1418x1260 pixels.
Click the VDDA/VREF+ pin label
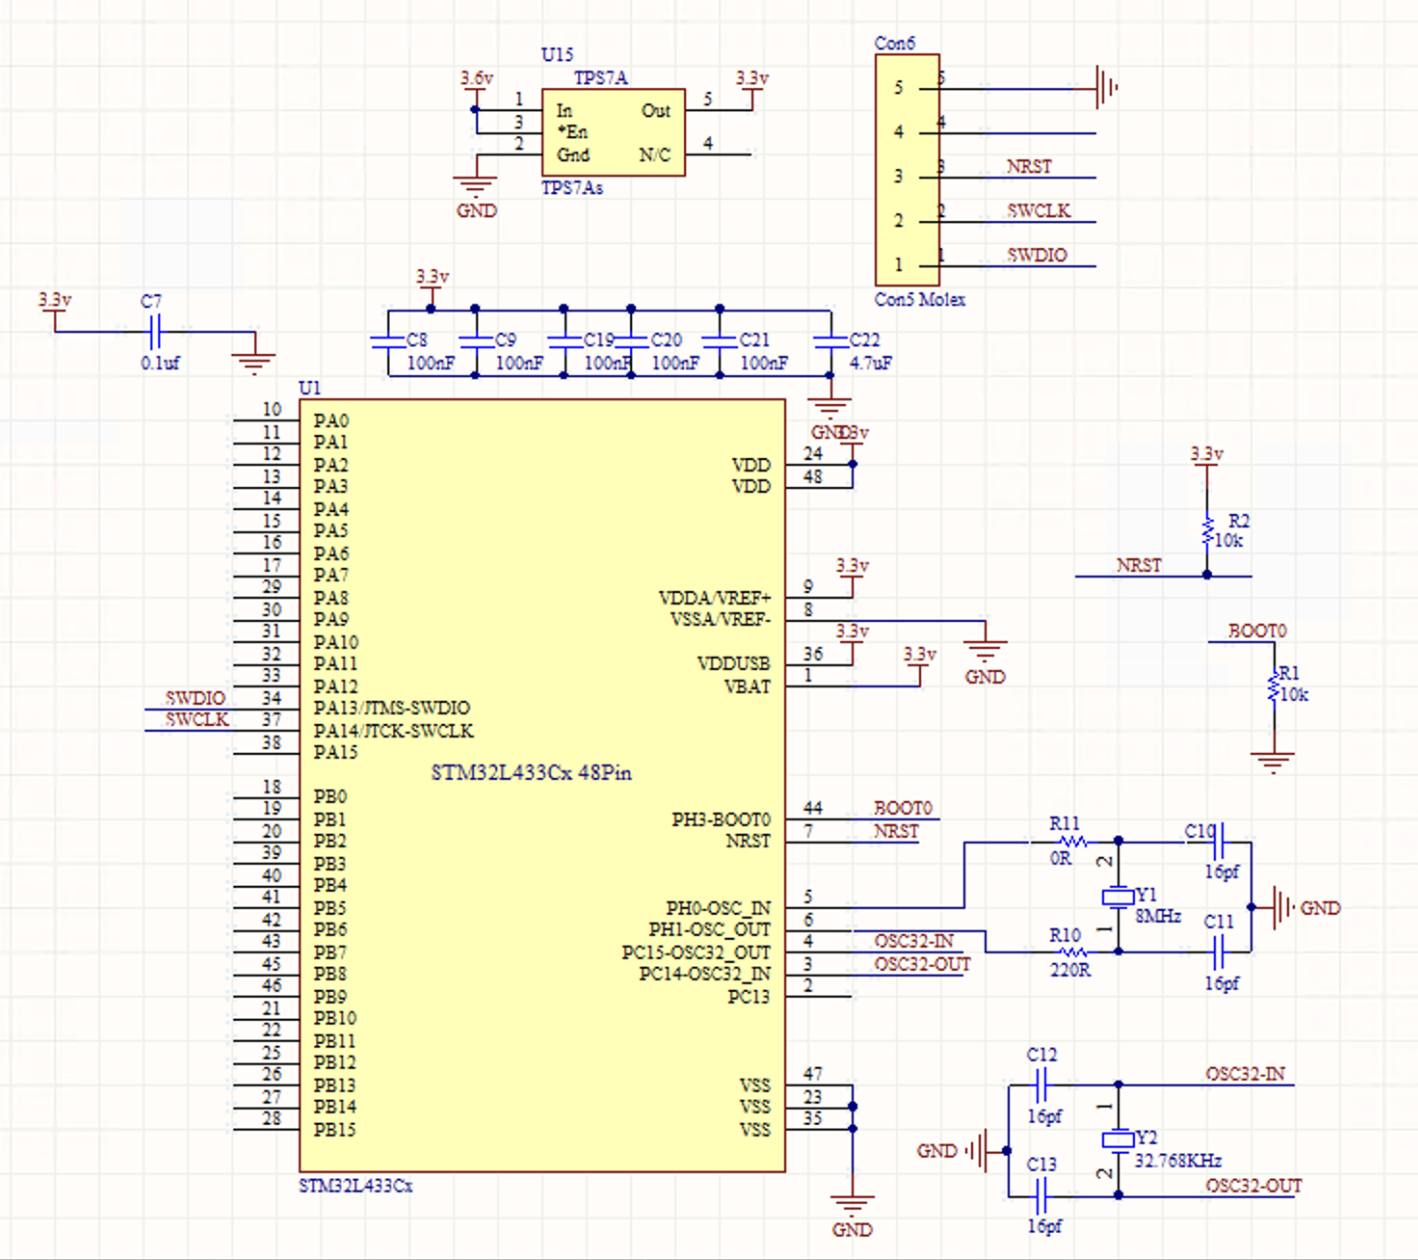click(714, 597)
